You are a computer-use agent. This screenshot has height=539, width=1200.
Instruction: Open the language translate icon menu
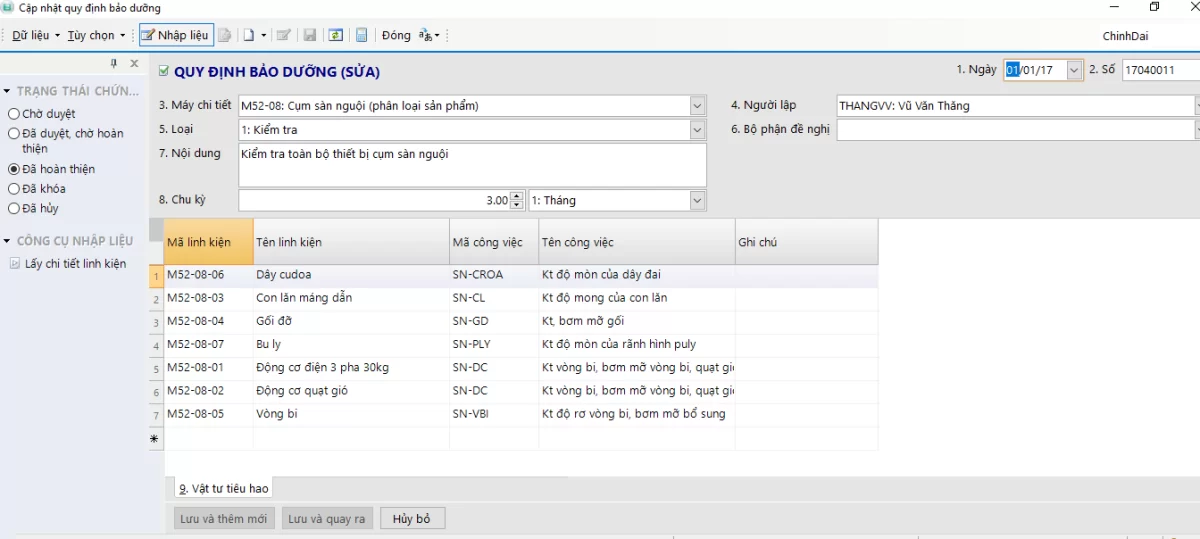pyautogui.click(x=428, y=35)
